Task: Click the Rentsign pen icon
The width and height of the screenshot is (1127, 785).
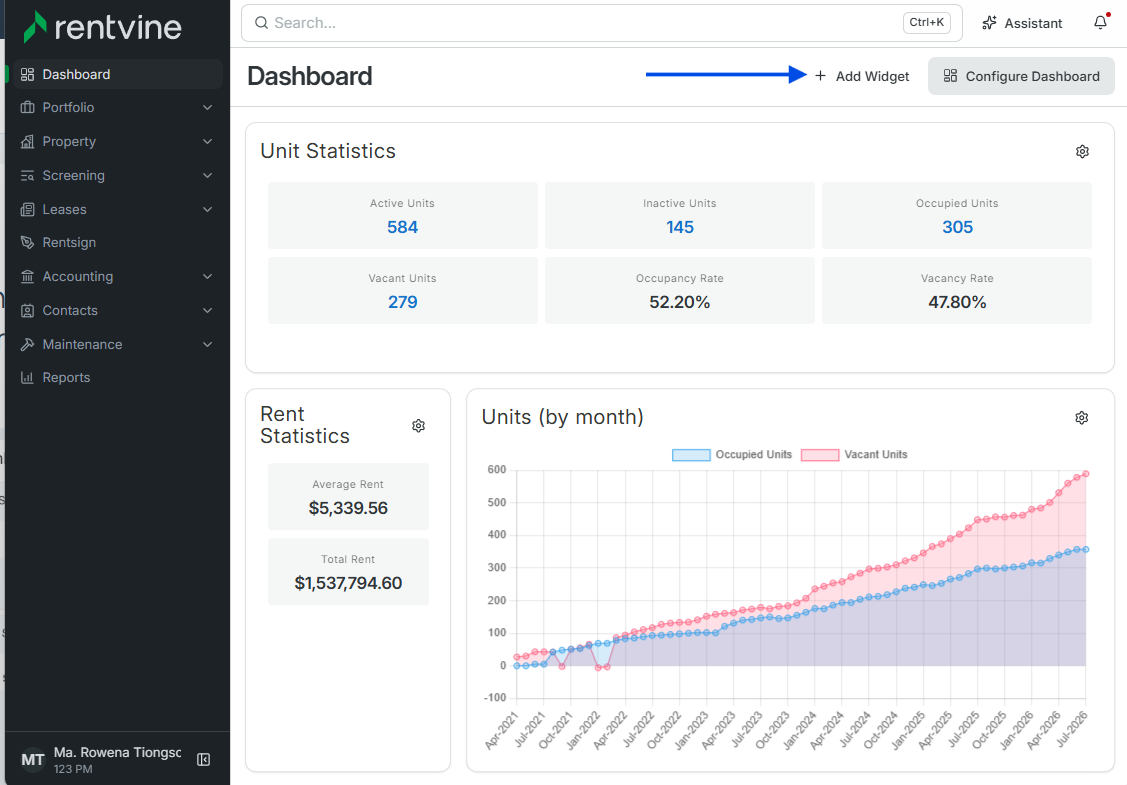Action: [x=27, y=242]
